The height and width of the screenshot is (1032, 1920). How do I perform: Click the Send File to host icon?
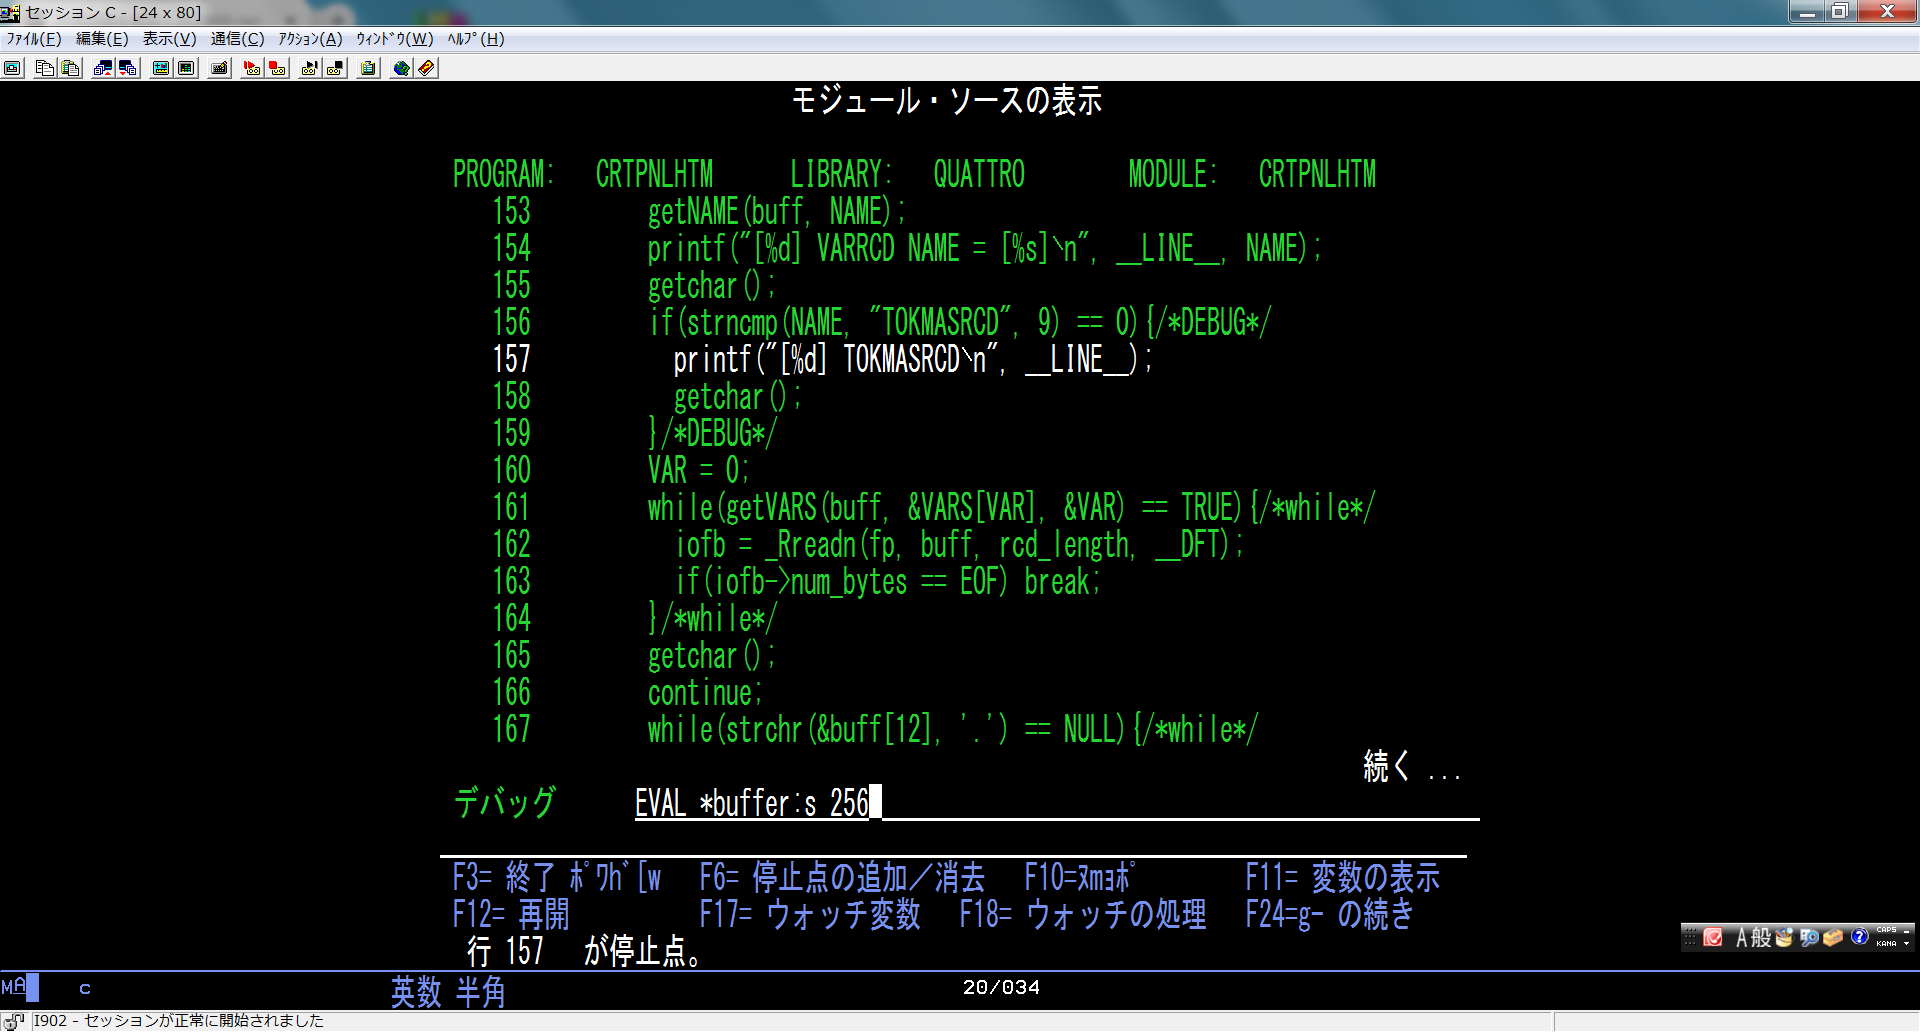[102, 68]
